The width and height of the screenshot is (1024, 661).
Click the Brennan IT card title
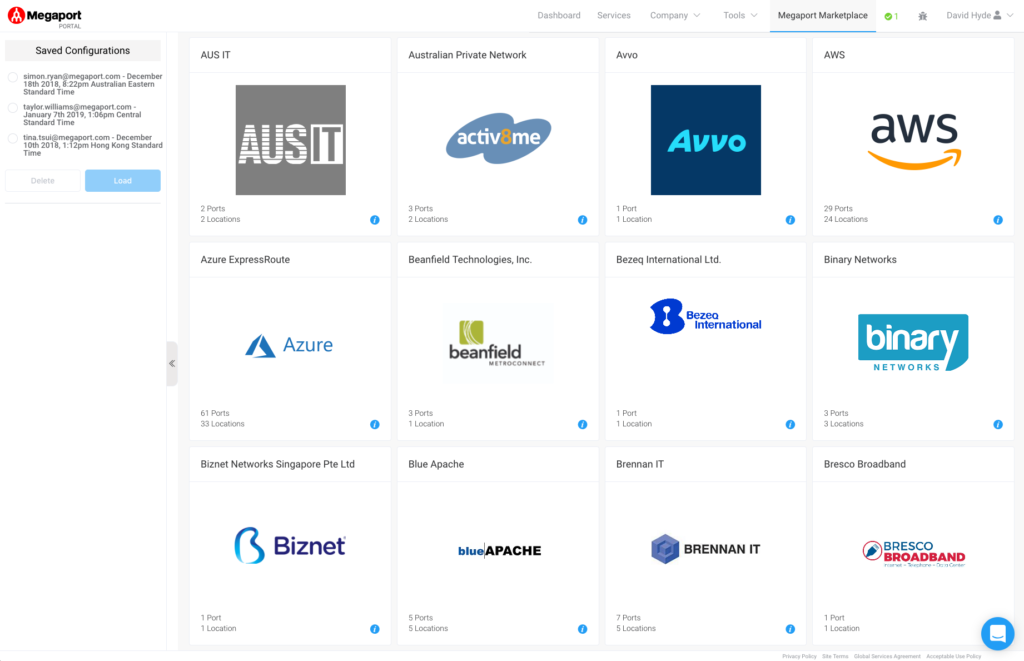click(x=640, y=464)
